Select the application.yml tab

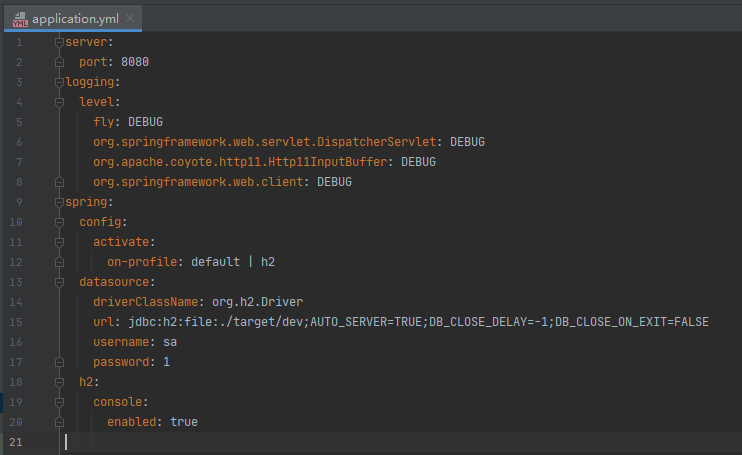pyautogui.click(x=75, y=19)
